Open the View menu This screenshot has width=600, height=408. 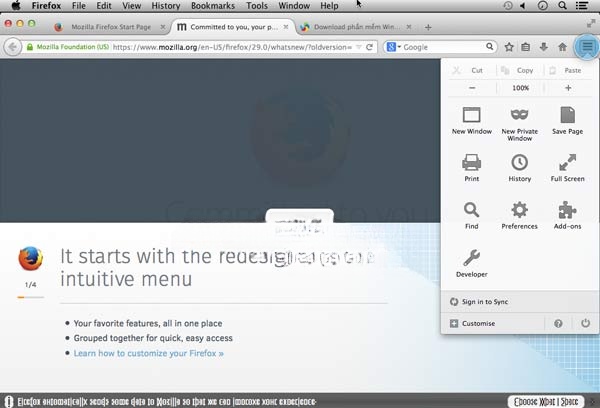[132, 6]
